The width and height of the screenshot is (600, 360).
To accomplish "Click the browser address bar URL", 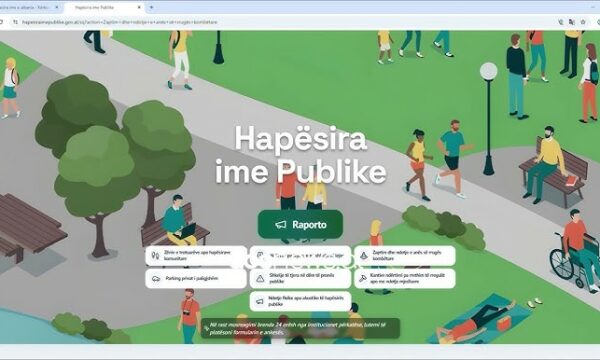I will tap(120, 22).
